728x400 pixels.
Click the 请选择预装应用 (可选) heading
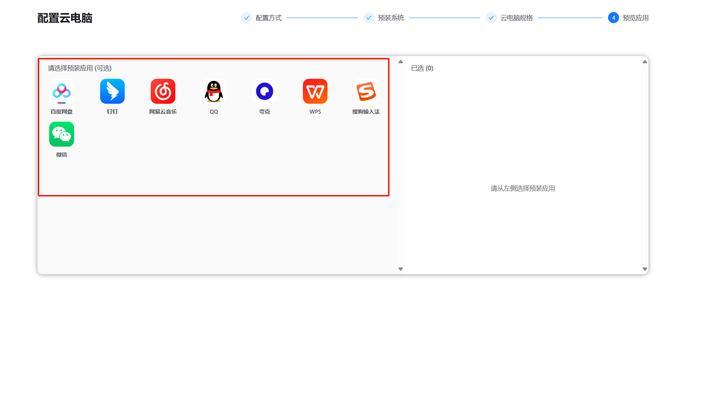(x=79, y=68)
